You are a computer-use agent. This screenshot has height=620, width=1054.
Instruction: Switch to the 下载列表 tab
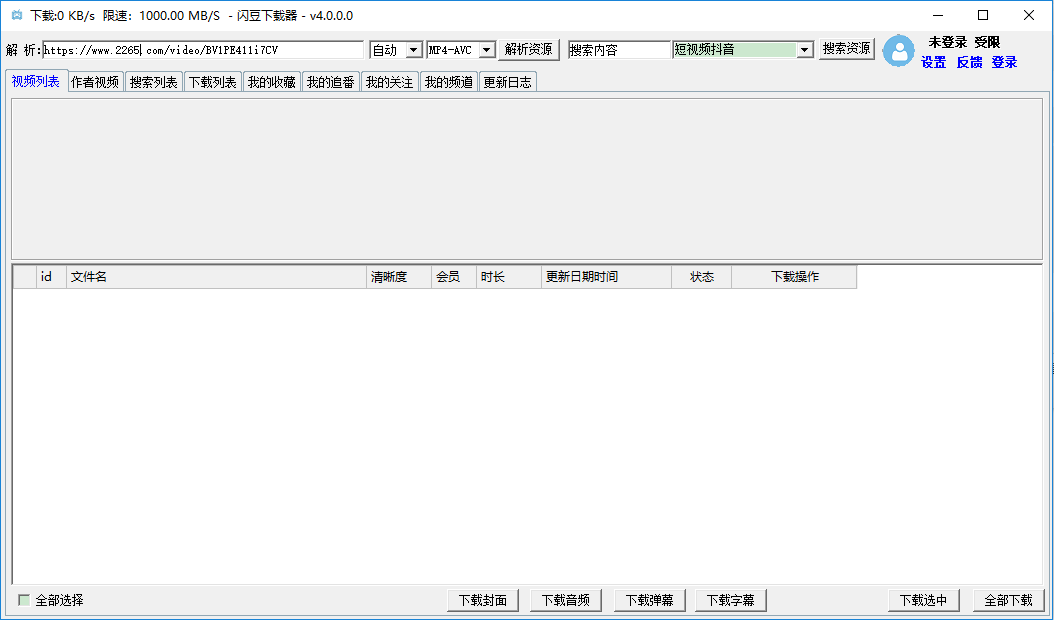point(212,81)
